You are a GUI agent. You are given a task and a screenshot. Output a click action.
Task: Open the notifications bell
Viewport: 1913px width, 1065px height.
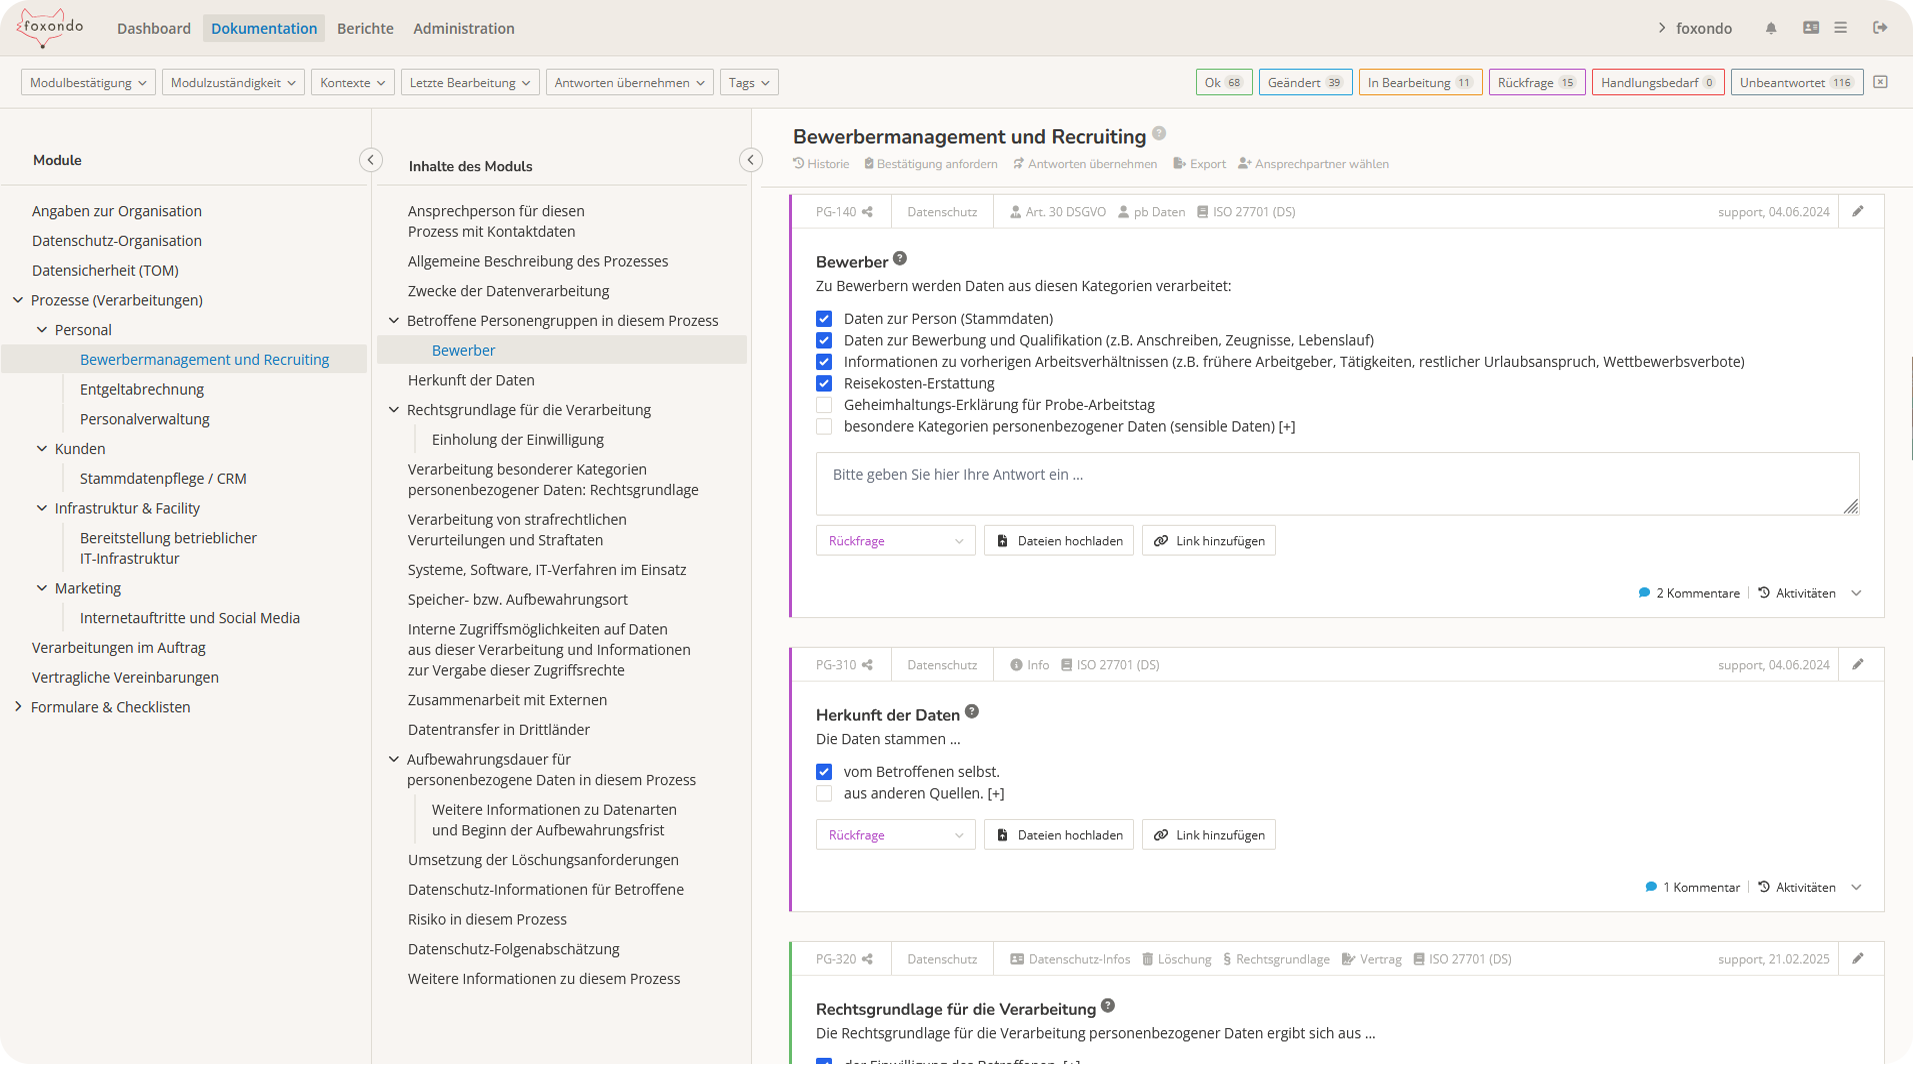pos(1771,28)
